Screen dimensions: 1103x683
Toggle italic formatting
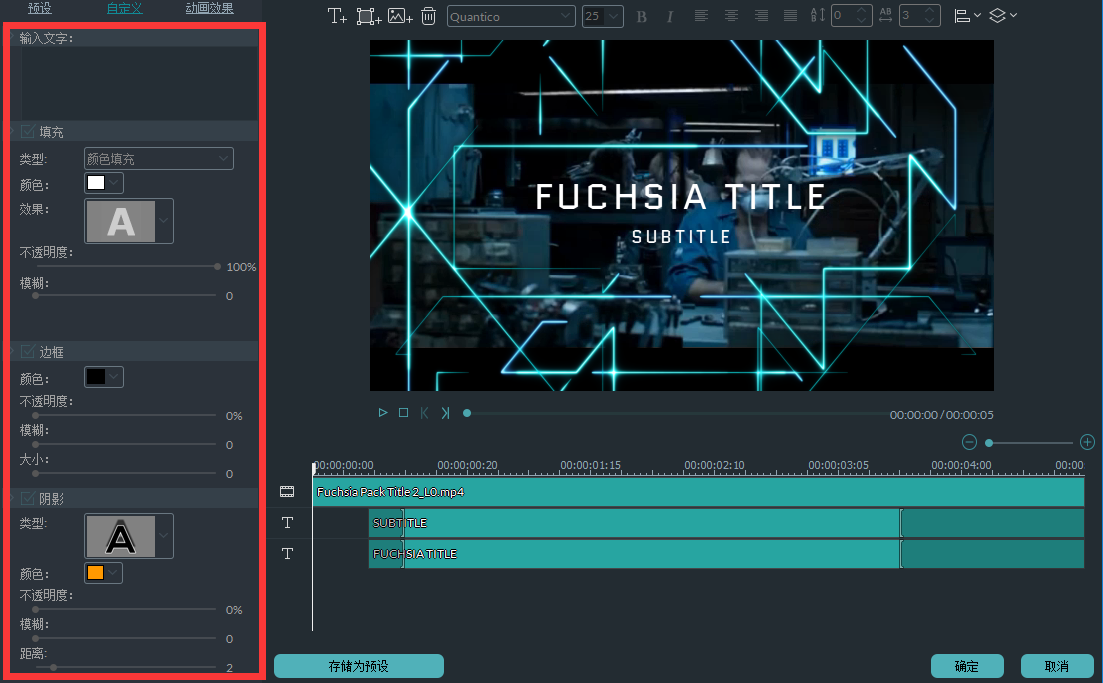[x=670, y=16]
